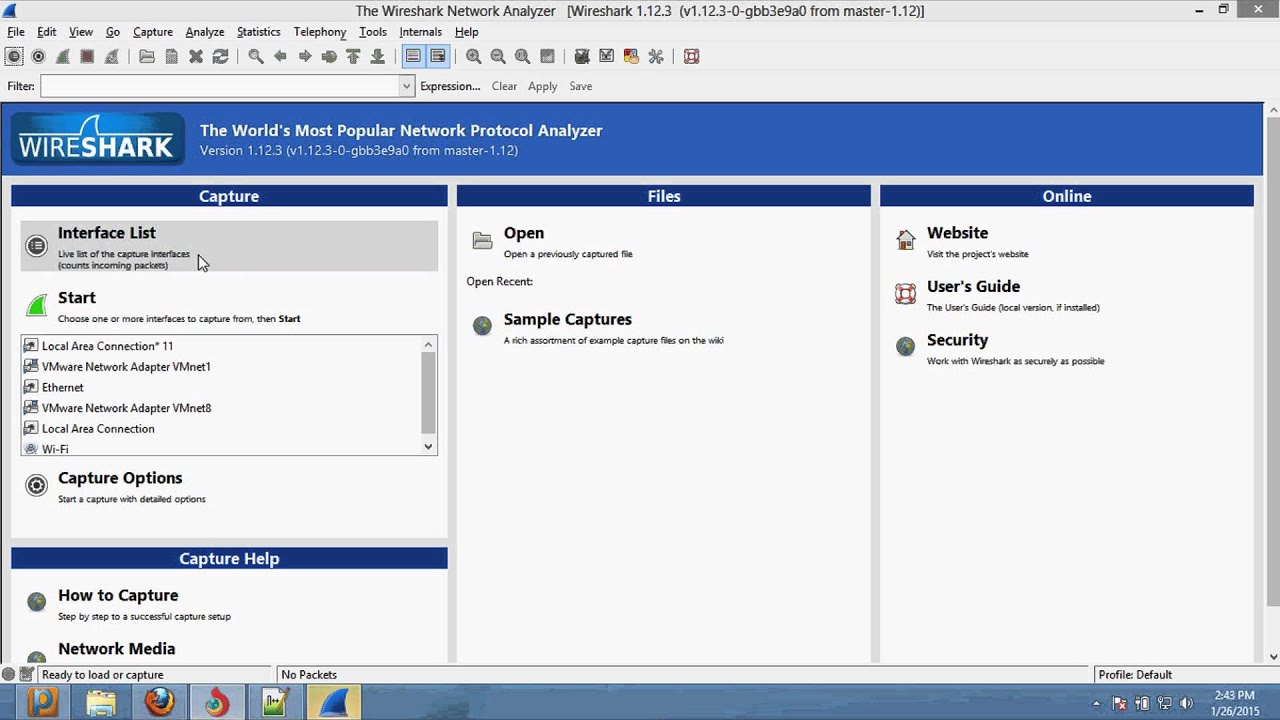Toggle auto scroll in live capture icon
Screen dimensions: 1280x720
pyautogui.click(x=438, y=57)
